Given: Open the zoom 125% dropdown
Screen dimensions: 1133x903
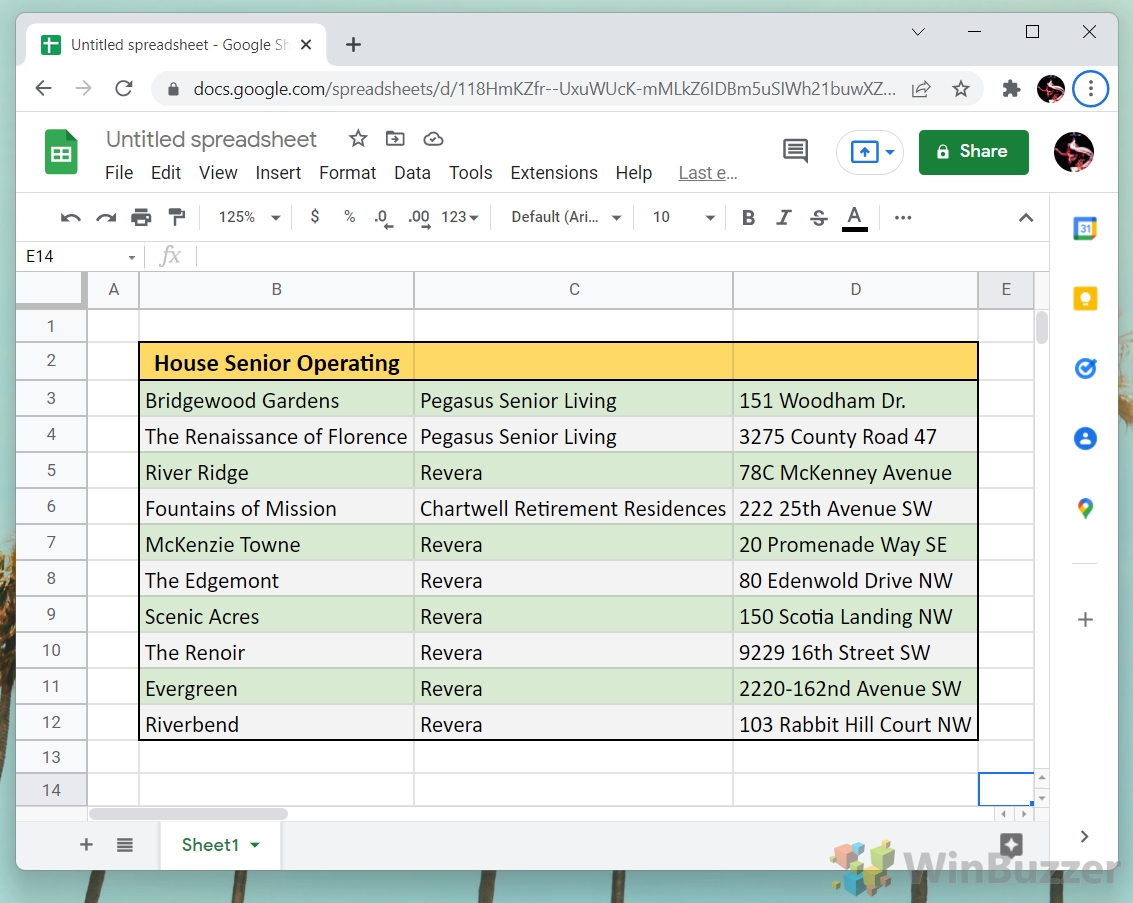Looking at the screenshot, I should coord(249,217).
